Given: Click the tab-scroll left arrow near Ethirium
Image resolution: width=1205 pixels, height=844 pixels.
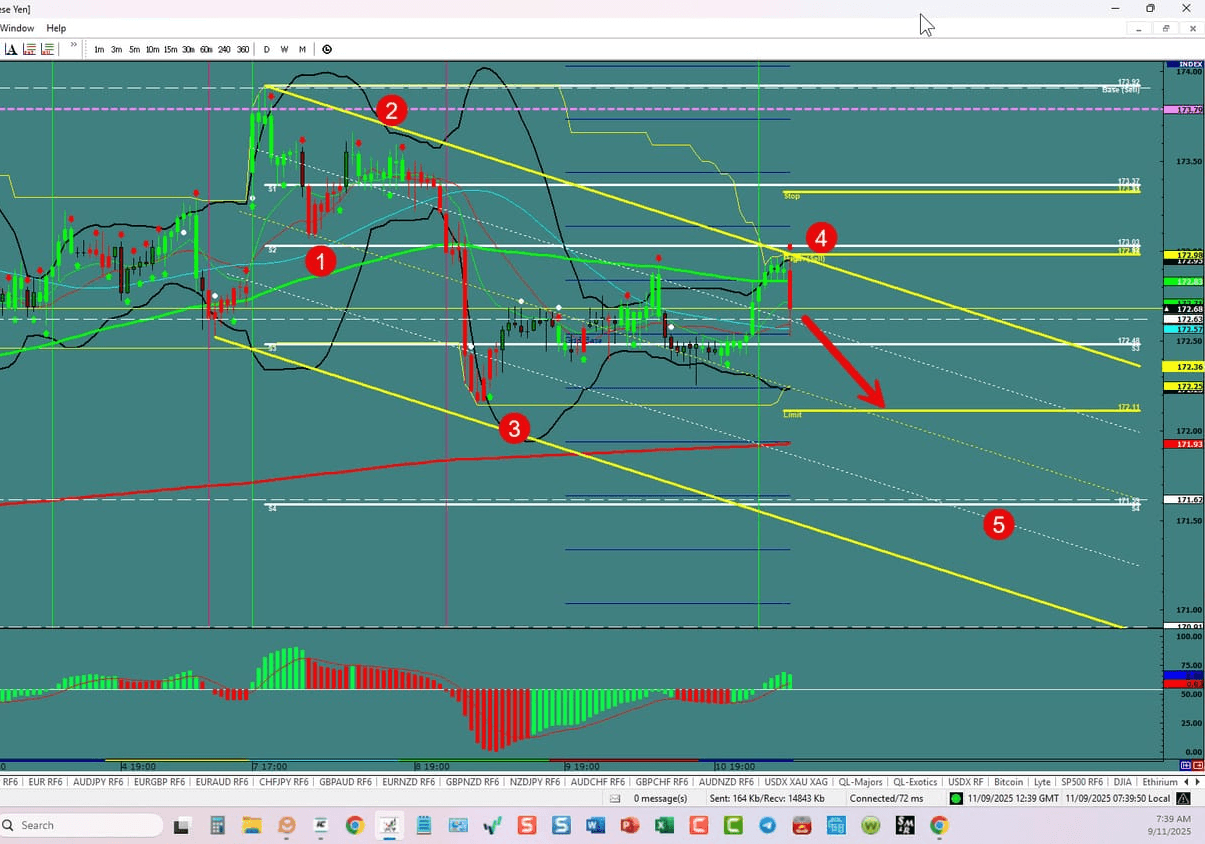Looking at the screenshot, I should [1186, 782].
